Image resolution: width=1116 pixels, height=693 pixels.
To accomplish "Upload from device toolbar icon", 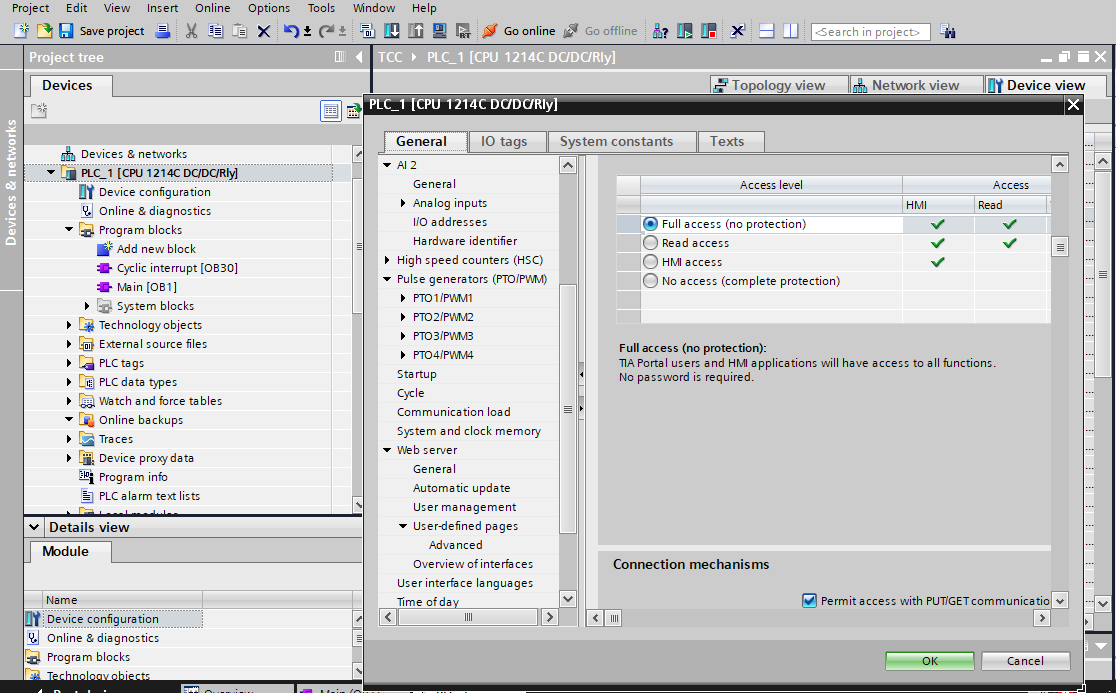I will click(x=416, y=31).
